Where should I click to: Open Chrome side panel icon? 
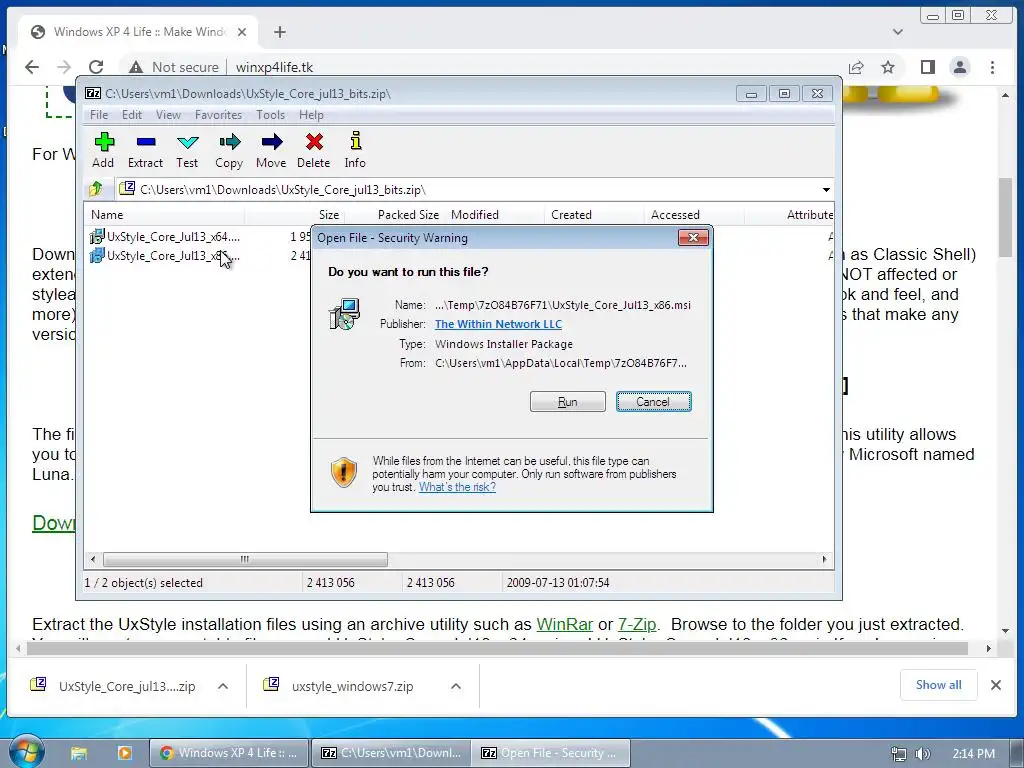click(x=928, y=67)
